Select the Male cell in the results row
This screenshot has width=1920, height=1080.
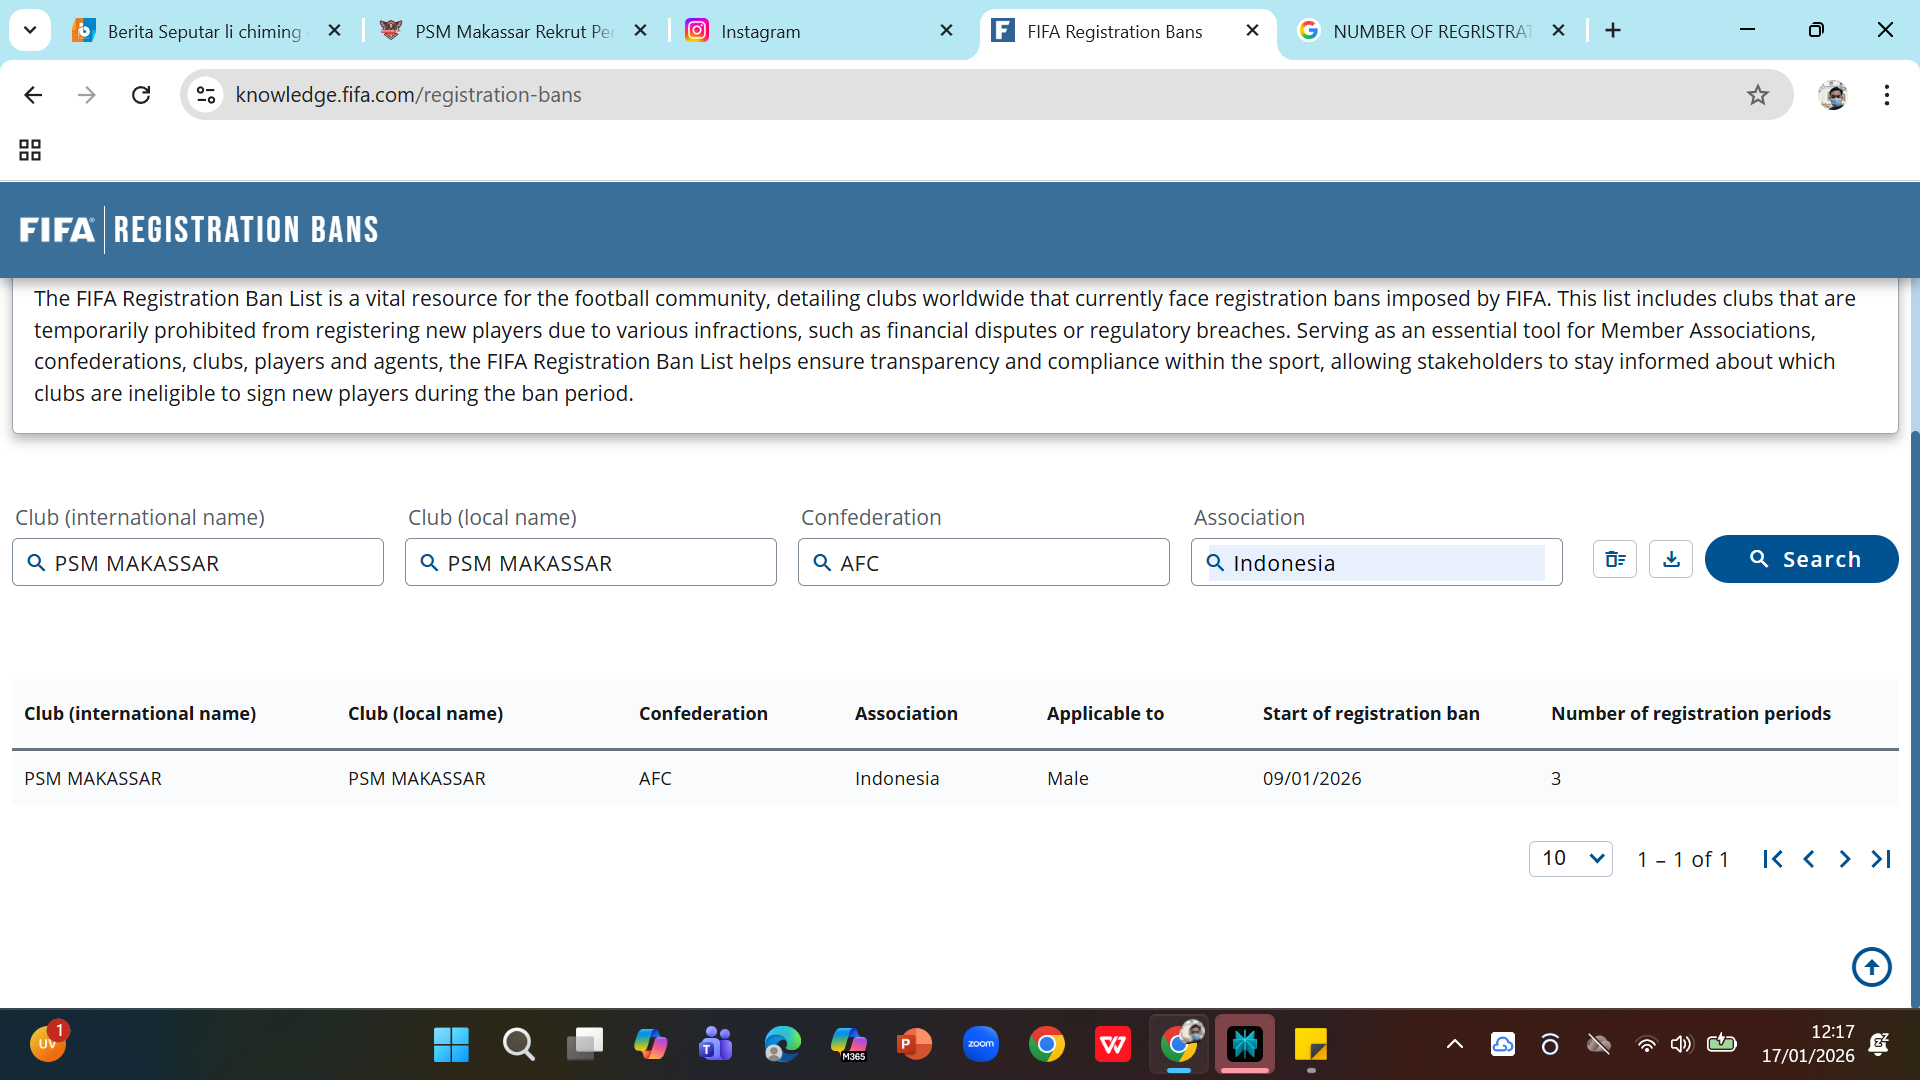click(1068, 778)
